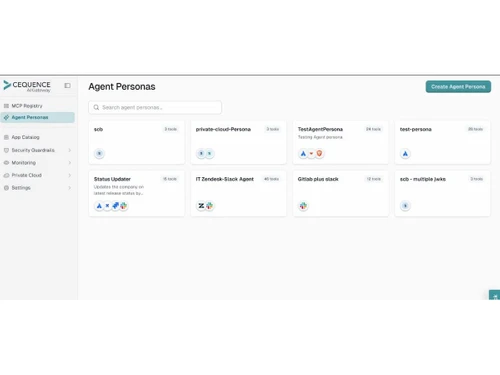Click the Monitoring eye icon
This screenshot has height=375, width=500.
[x=6, y=163]
